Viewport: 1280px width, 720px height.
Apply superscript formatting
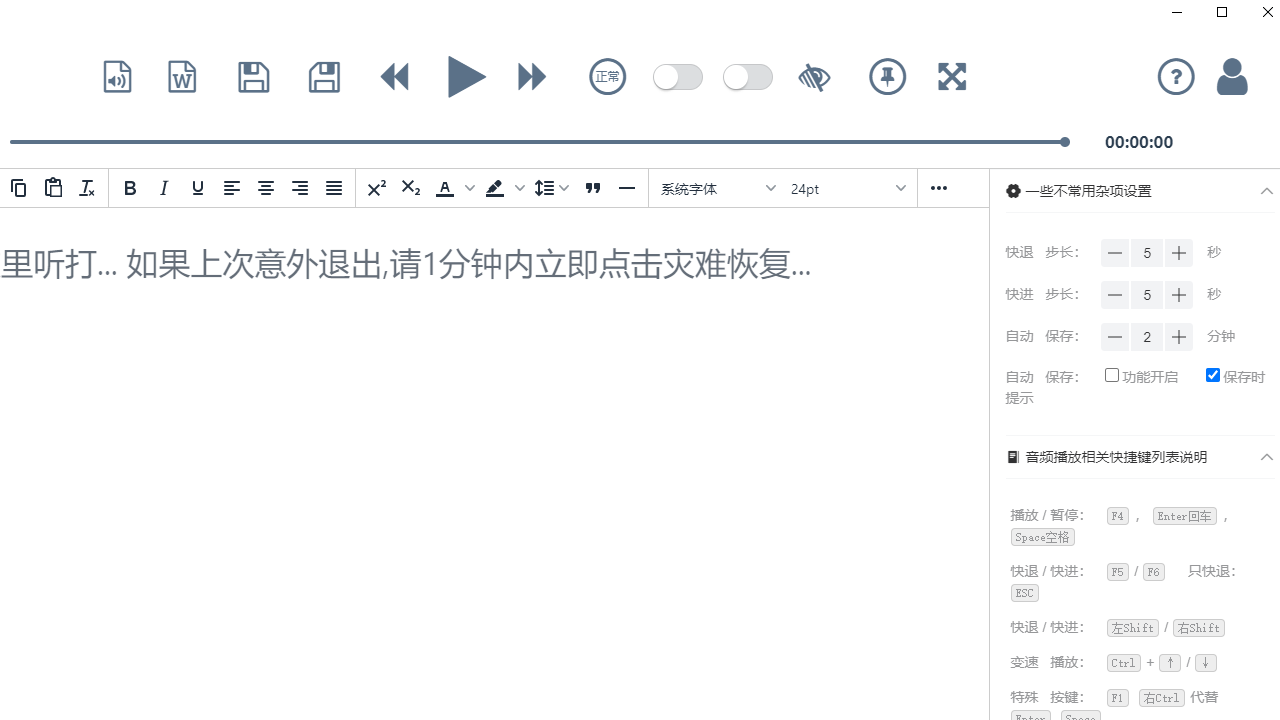pyautogui.click(x=376, y=188)
